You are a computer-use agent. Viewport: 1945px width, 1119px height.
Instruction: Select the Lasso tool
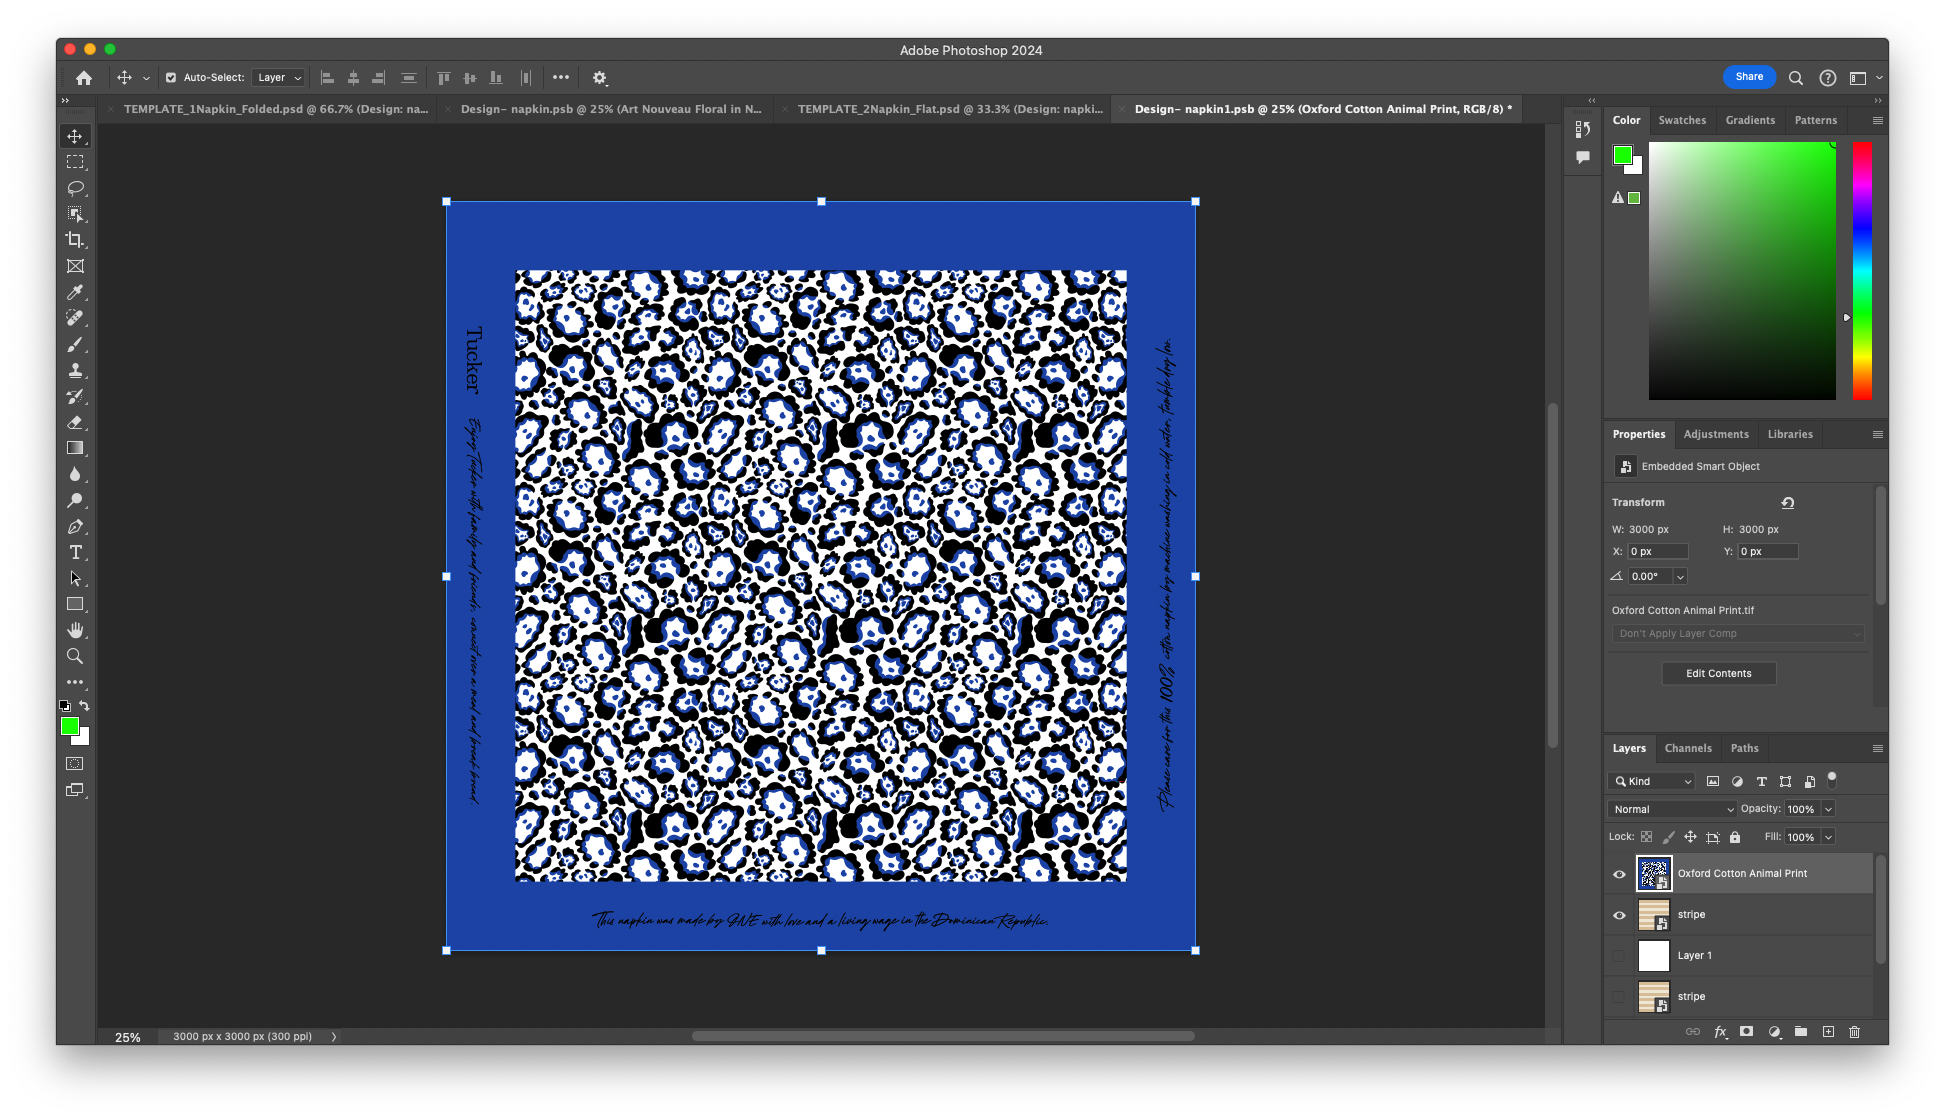coord(76,188)
